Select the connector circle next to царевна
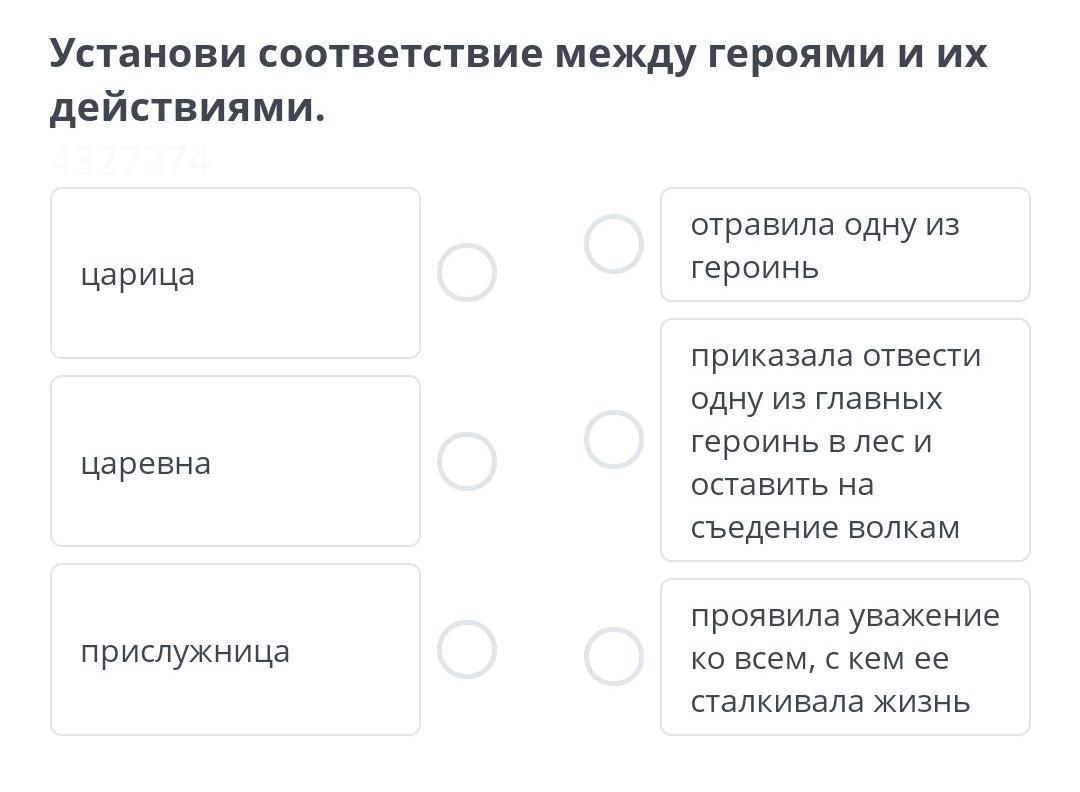 coord(466,461)
